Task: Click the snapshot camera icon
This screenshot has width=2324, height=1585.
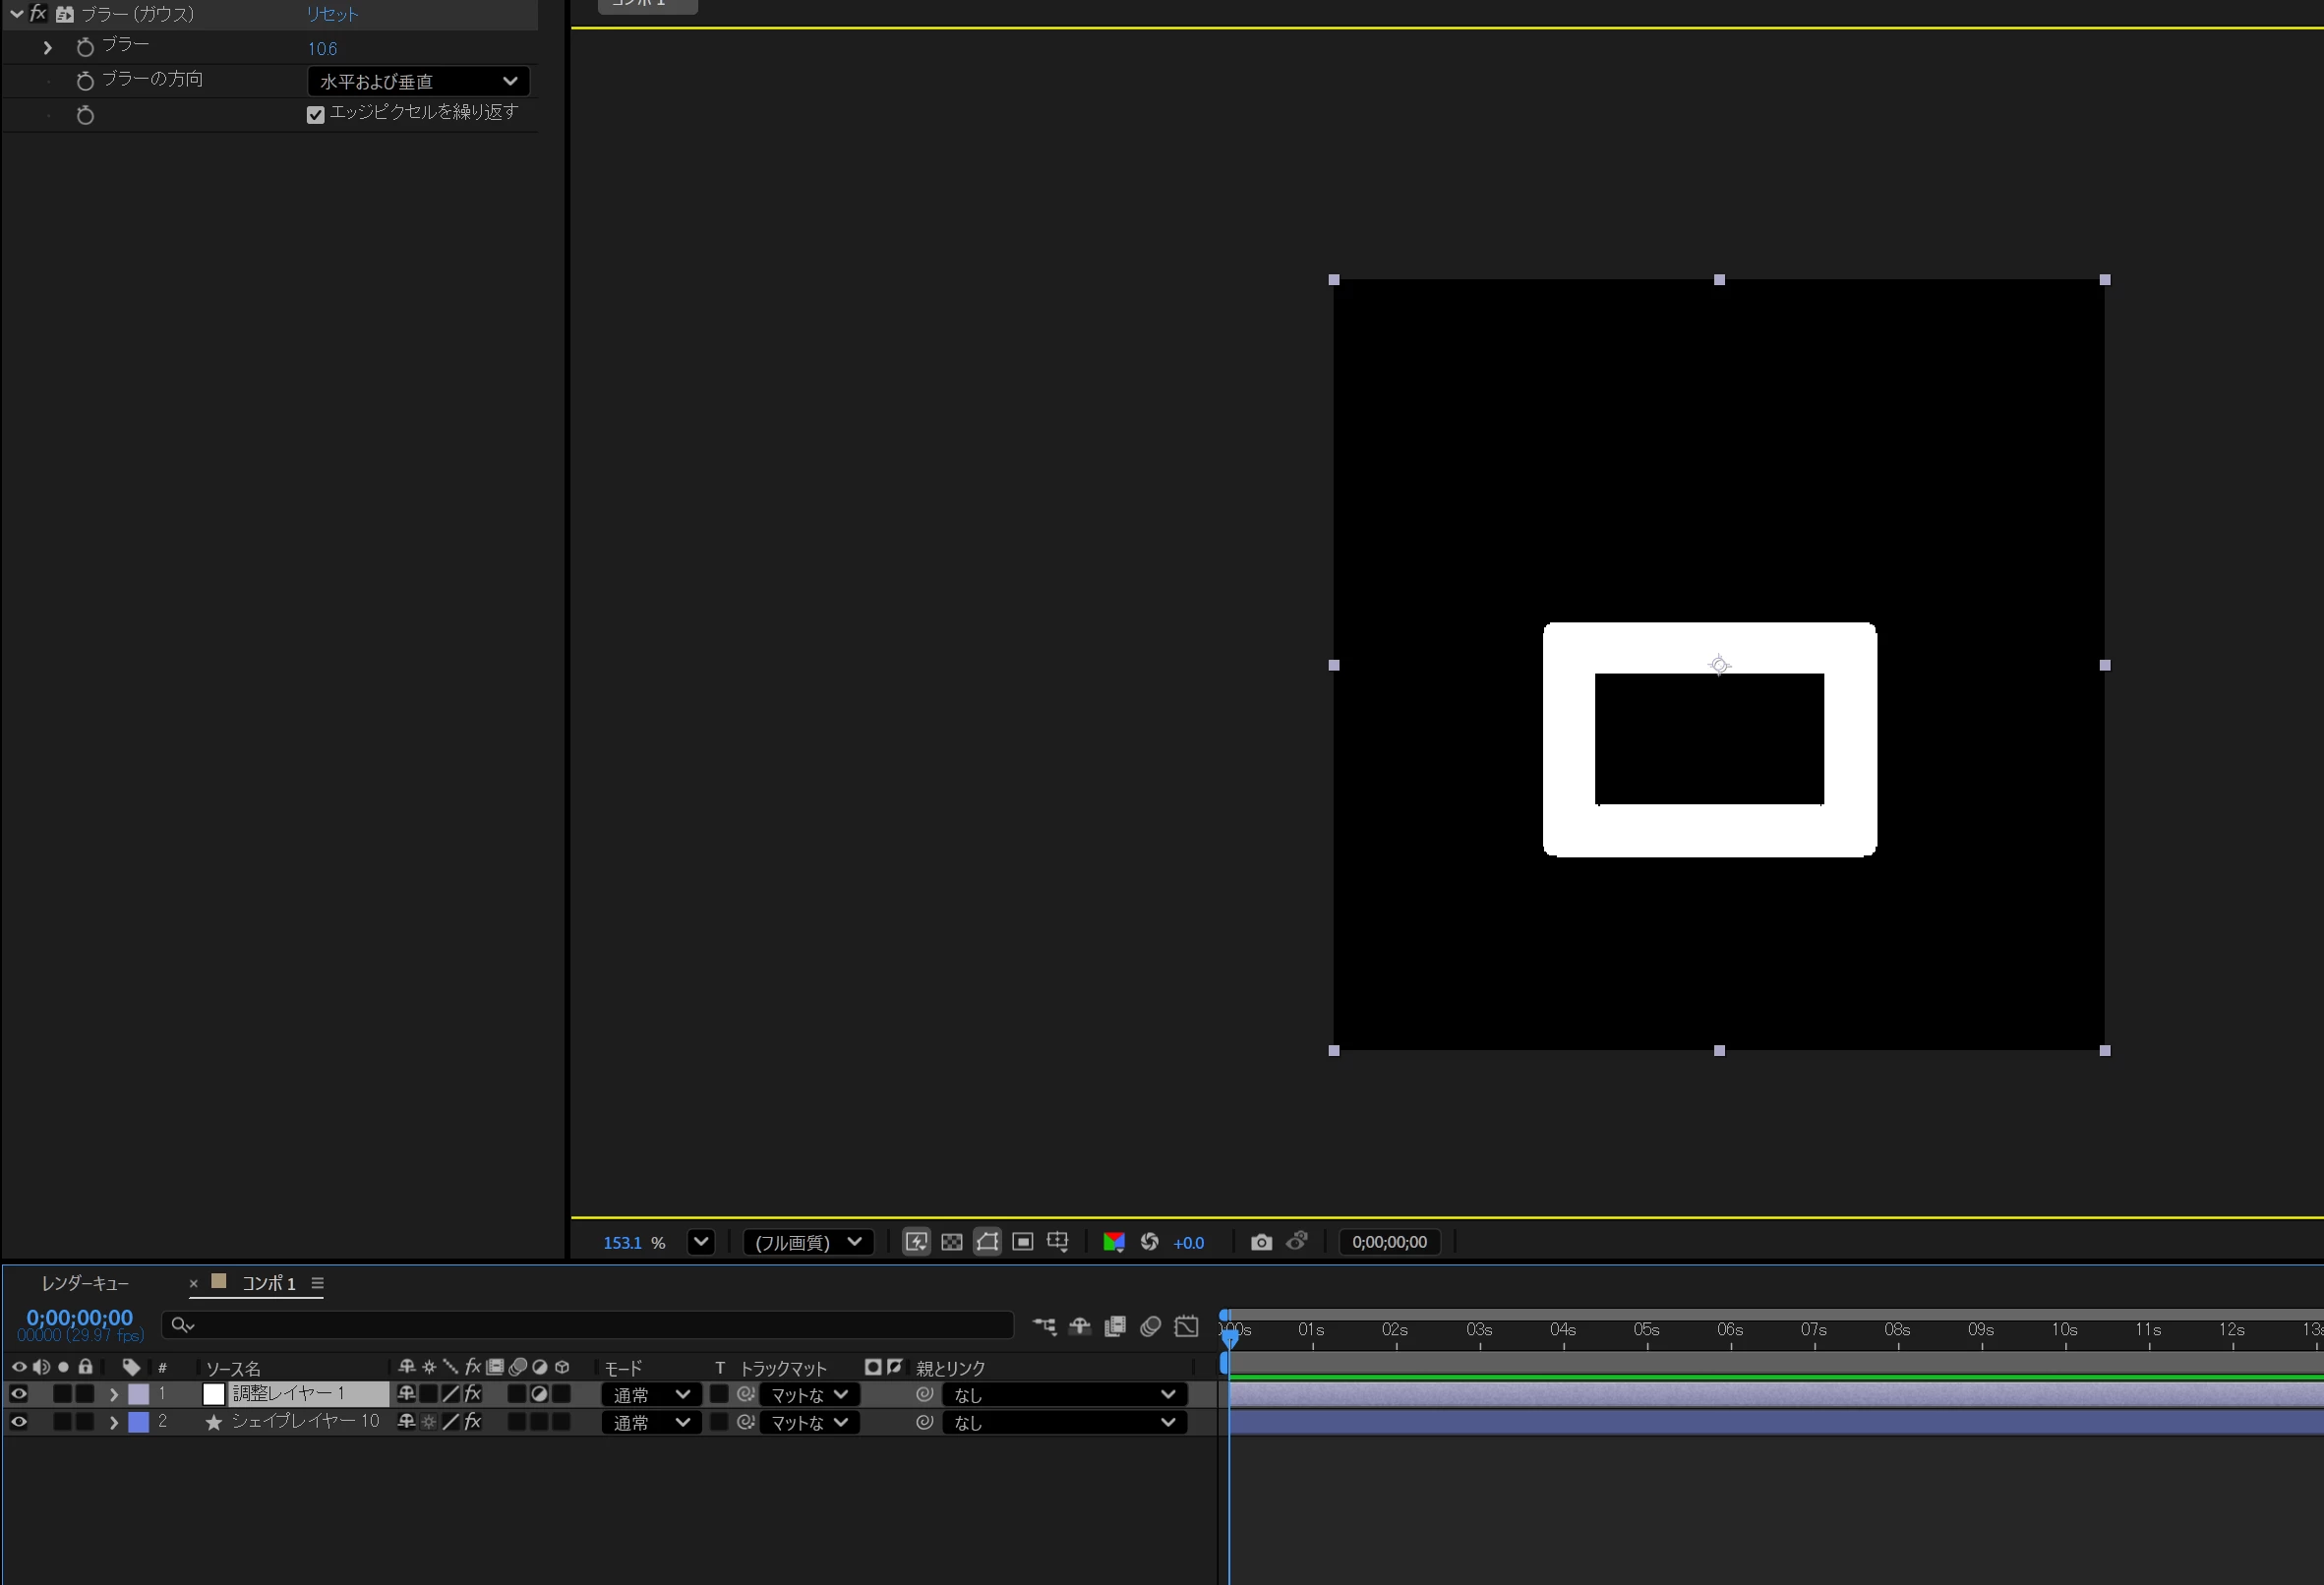Action: tap(1261, 1242)
